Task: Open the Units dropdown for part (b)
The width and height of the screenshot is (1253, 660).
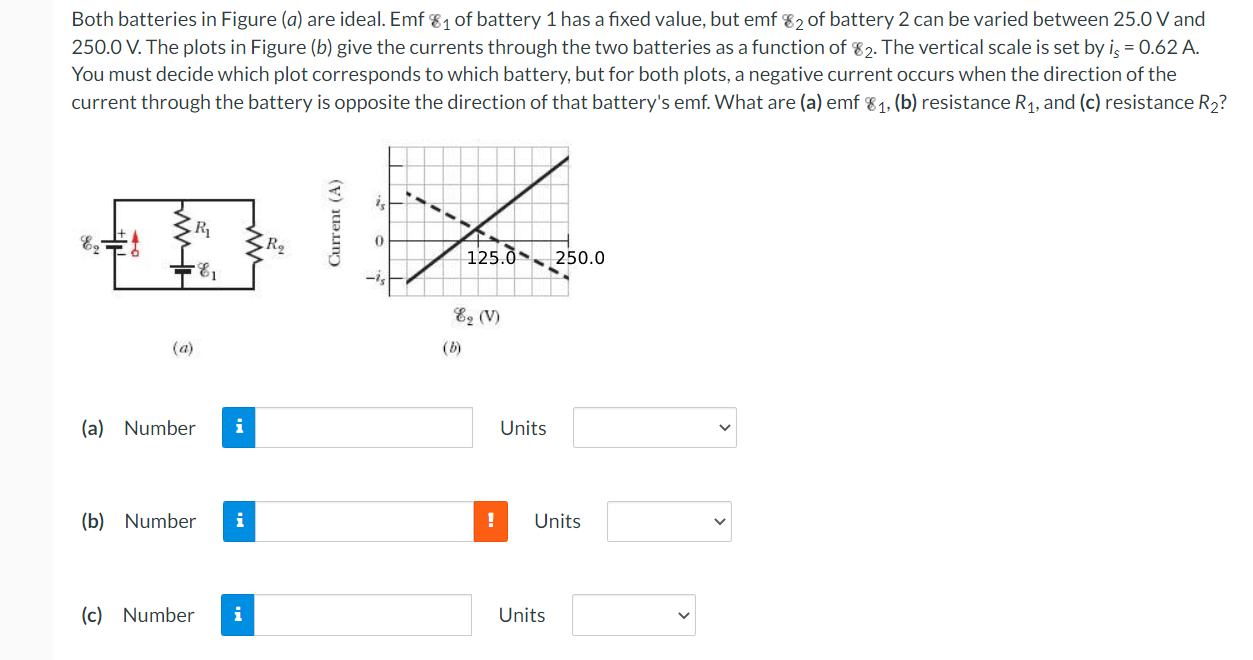Action: tap(668, 521)
